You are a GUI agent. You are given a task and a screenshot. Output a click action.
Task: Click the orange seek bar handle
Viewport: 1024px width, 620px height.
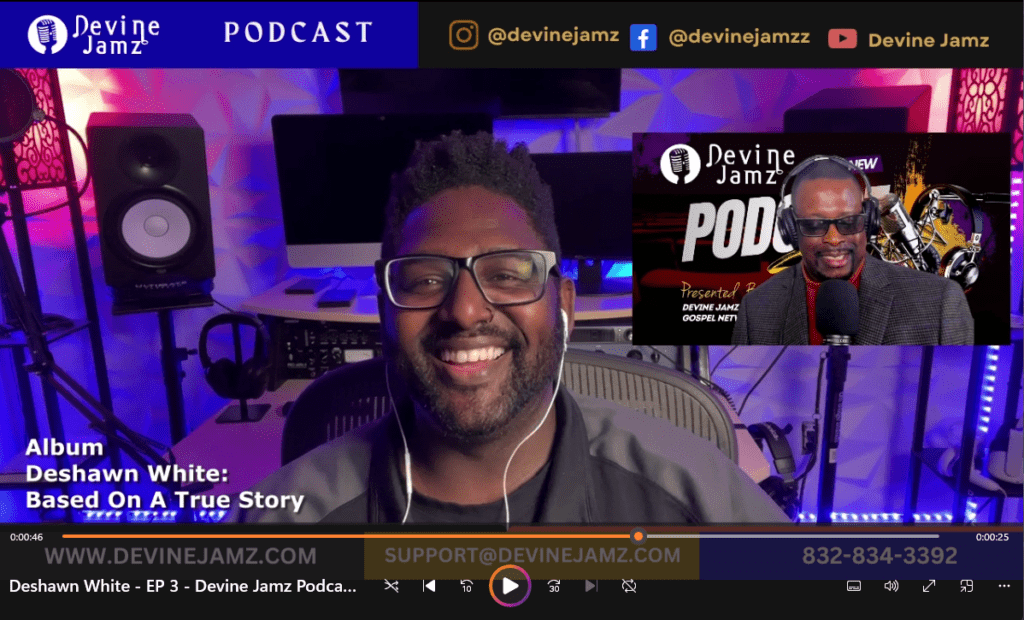tap(638, 536)
